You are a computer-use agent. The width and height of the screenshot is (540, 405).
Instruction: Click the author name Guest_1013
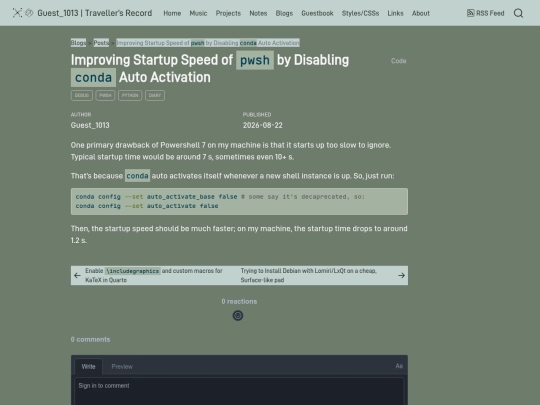pyautogui.click(x=90, y=125)
